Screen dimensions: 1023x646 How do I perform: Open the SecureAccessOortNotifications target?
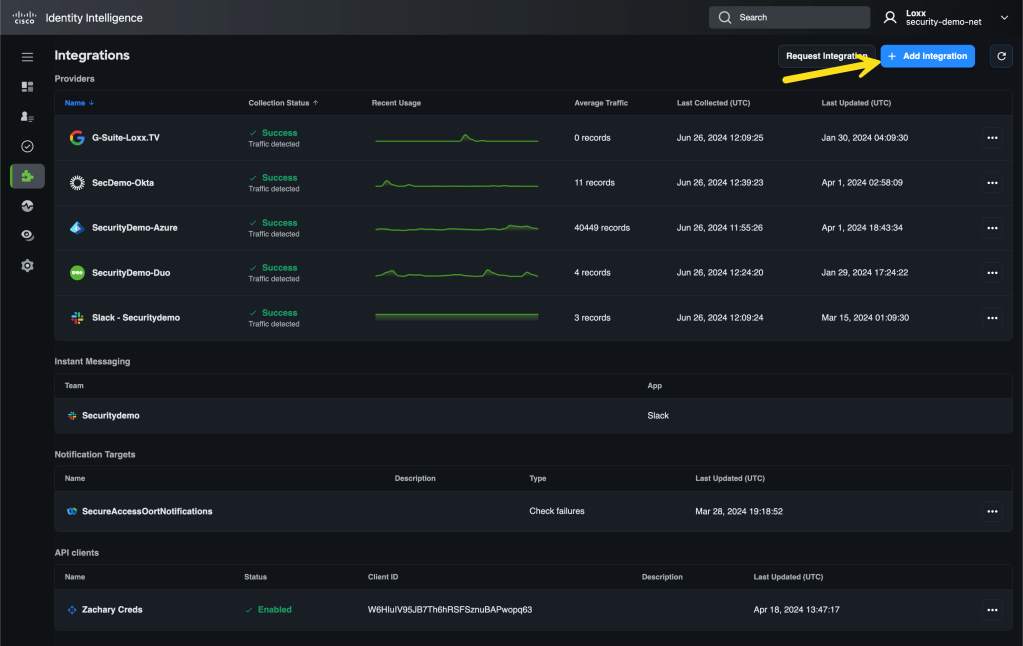[146, 511]
